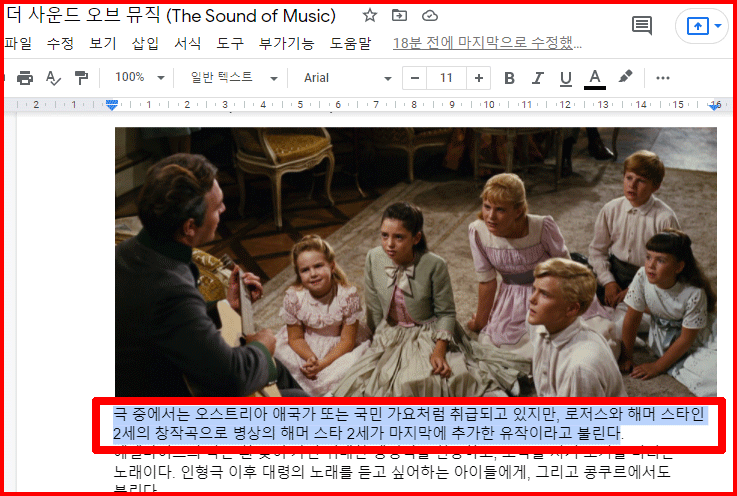The width and height of the screenshot is (737, 496).
Task: Open the '18분 전에 마지막으로 수정했…' history link
Action: 487,44
